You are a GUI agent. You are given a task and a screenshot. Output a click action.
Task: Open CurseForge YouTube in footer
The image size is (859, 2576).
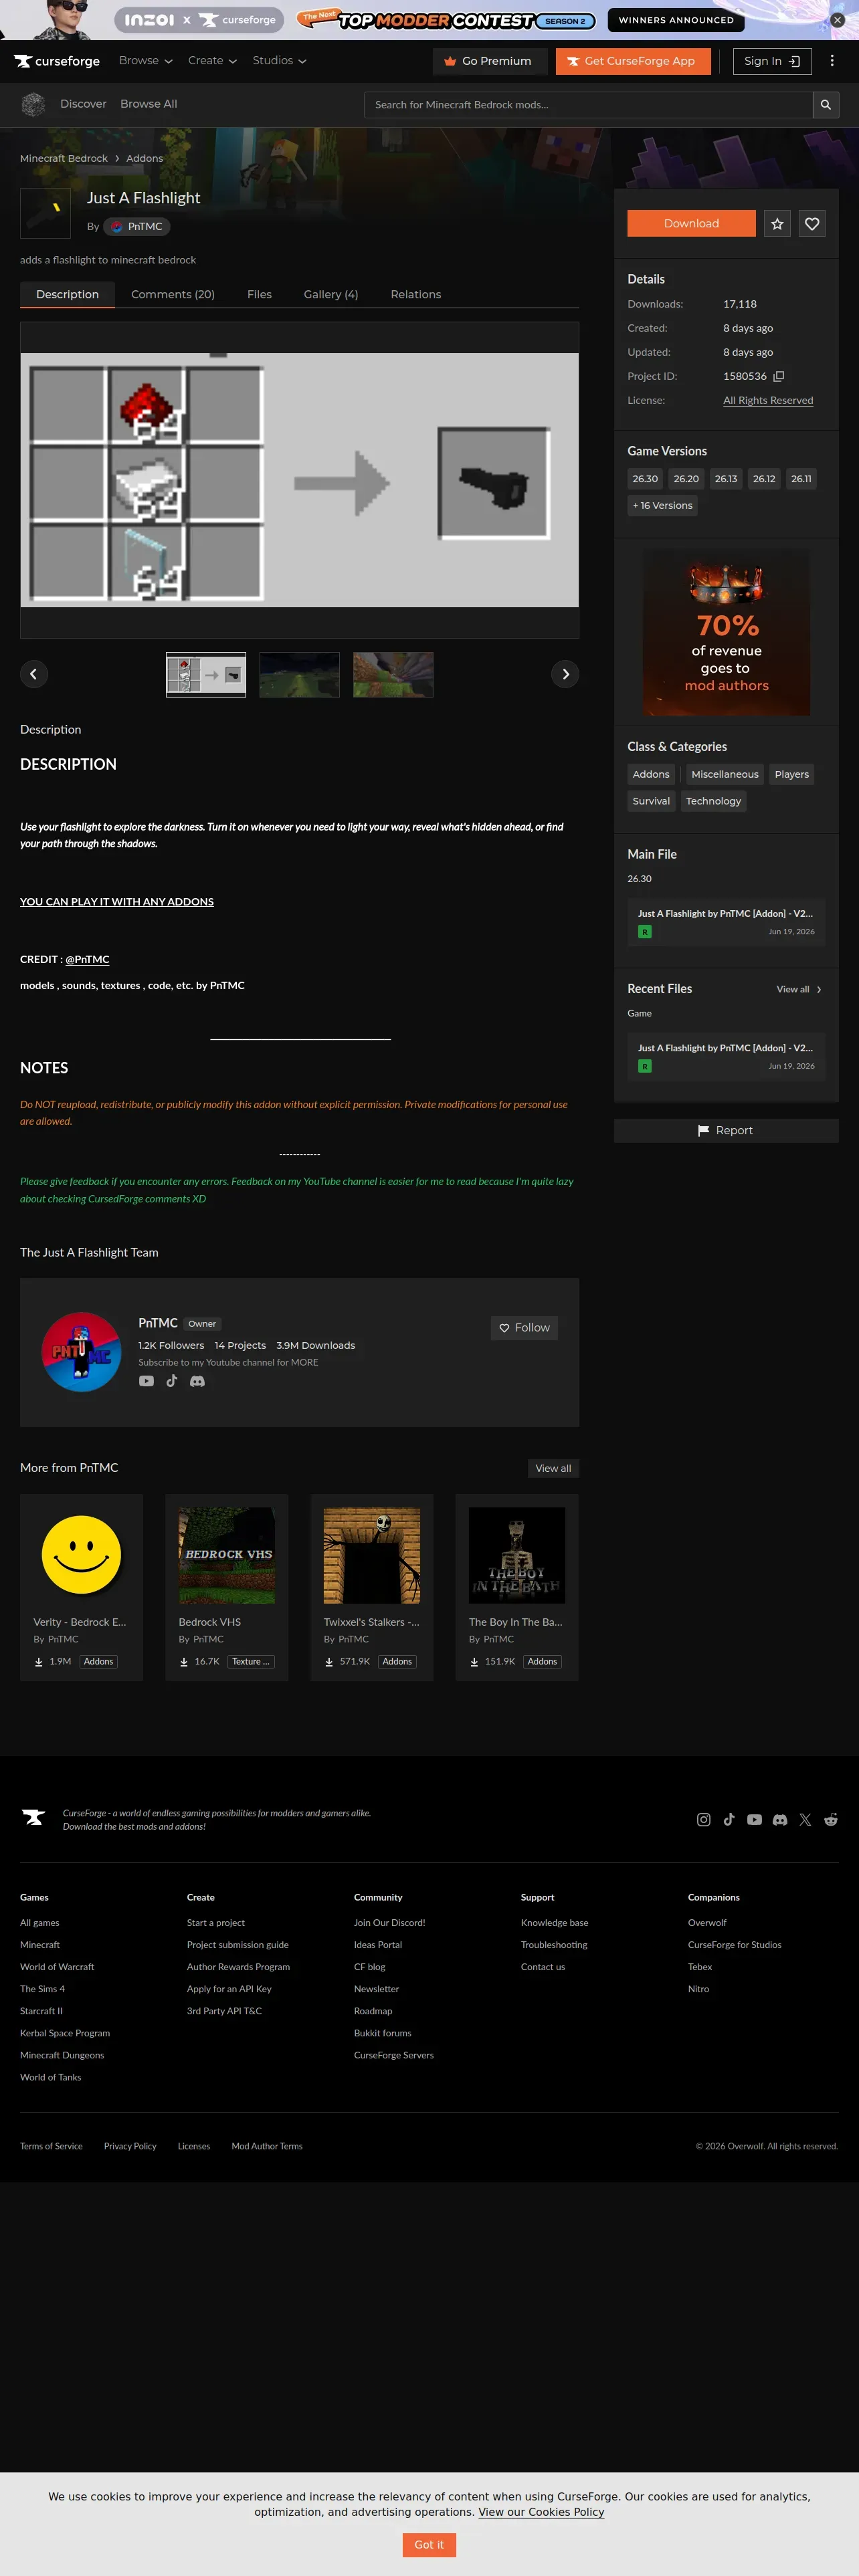[754, 1820]
